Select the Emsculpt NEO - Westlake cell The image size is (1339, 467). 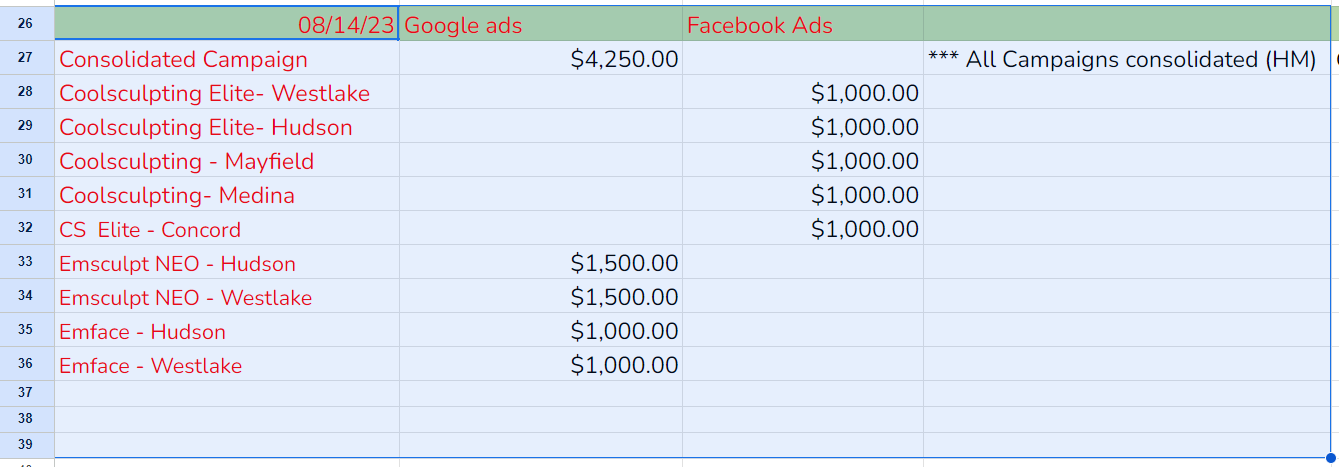(x=227, y=297)
